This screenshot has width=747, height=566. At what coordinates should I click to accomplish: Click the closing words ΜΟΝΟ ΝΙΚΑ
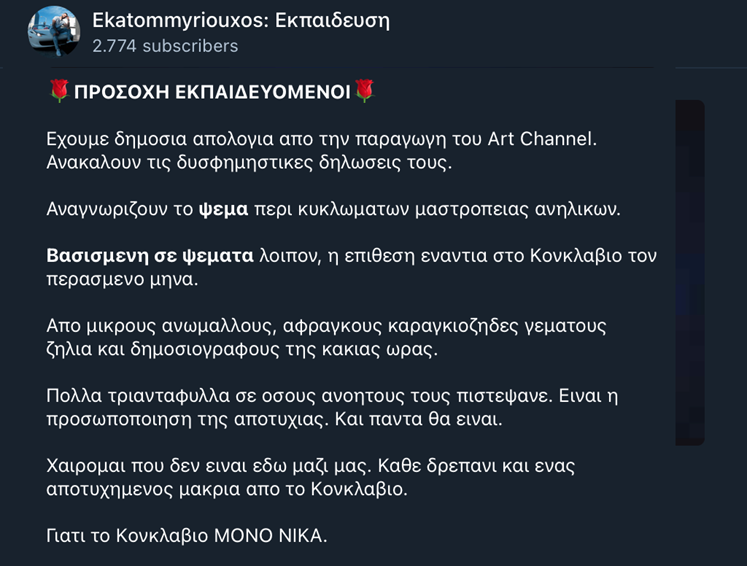[270, 536]
